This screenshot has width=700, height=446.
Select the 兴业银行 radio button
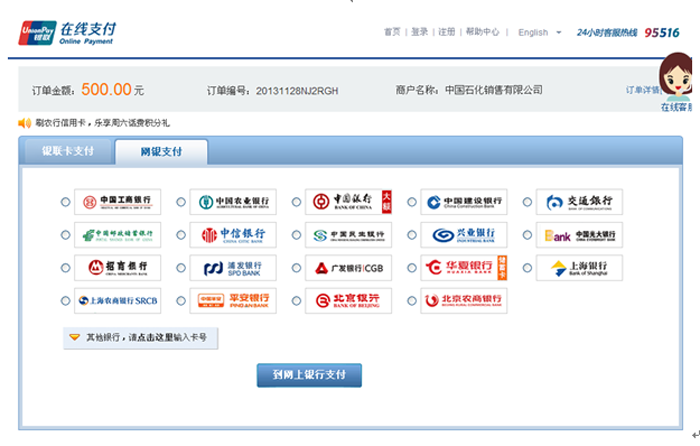coord(412,235)
